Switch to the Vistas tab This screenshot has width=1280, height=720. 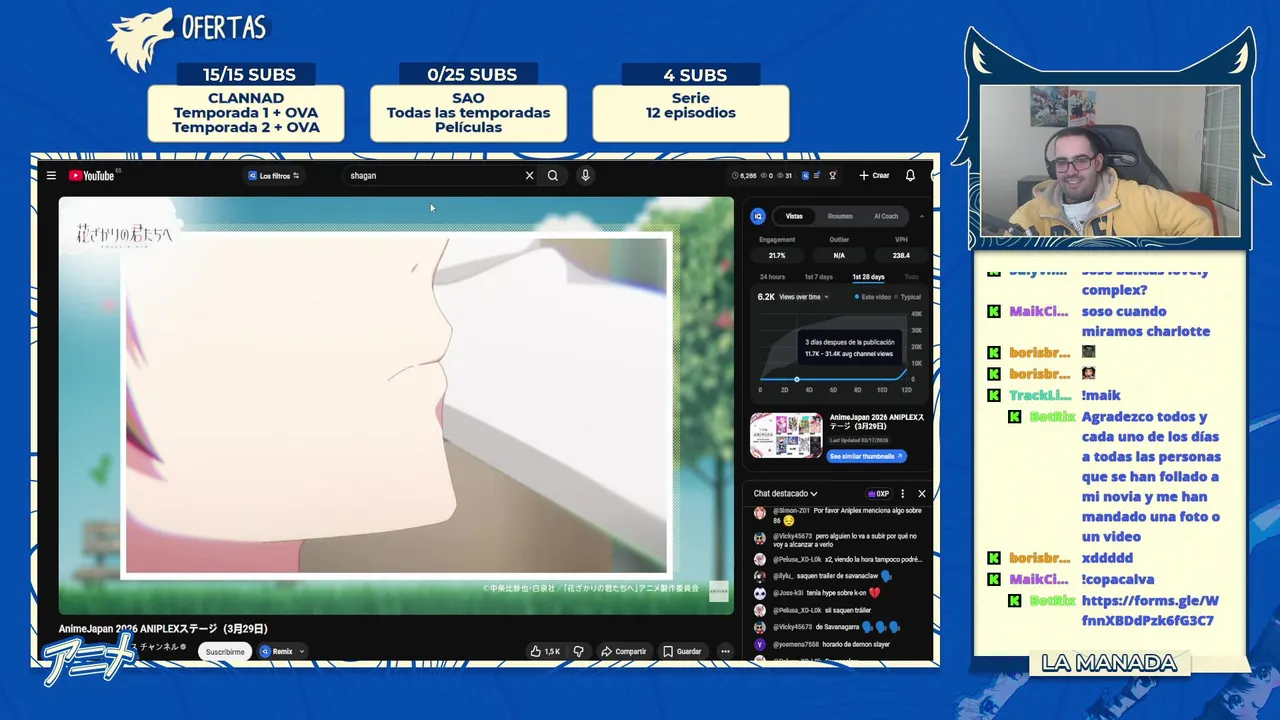(794, 216)
